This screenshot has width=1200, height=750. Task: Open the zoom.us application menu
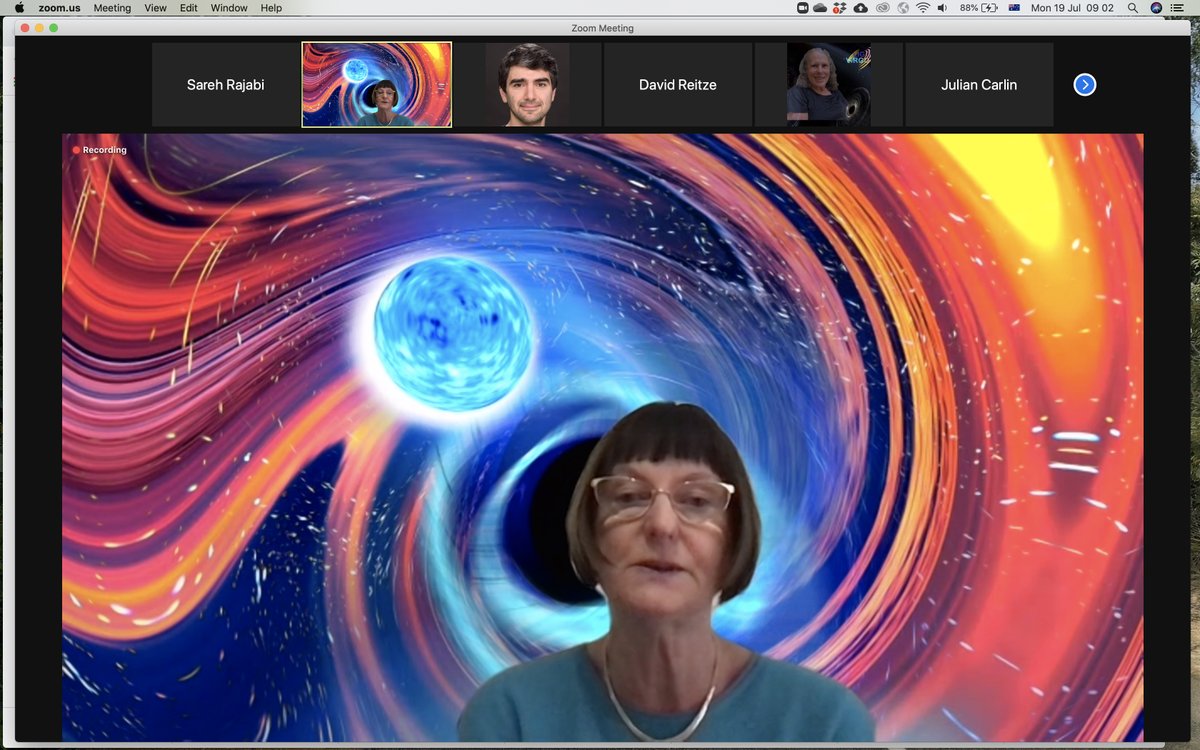pos(59,8)
